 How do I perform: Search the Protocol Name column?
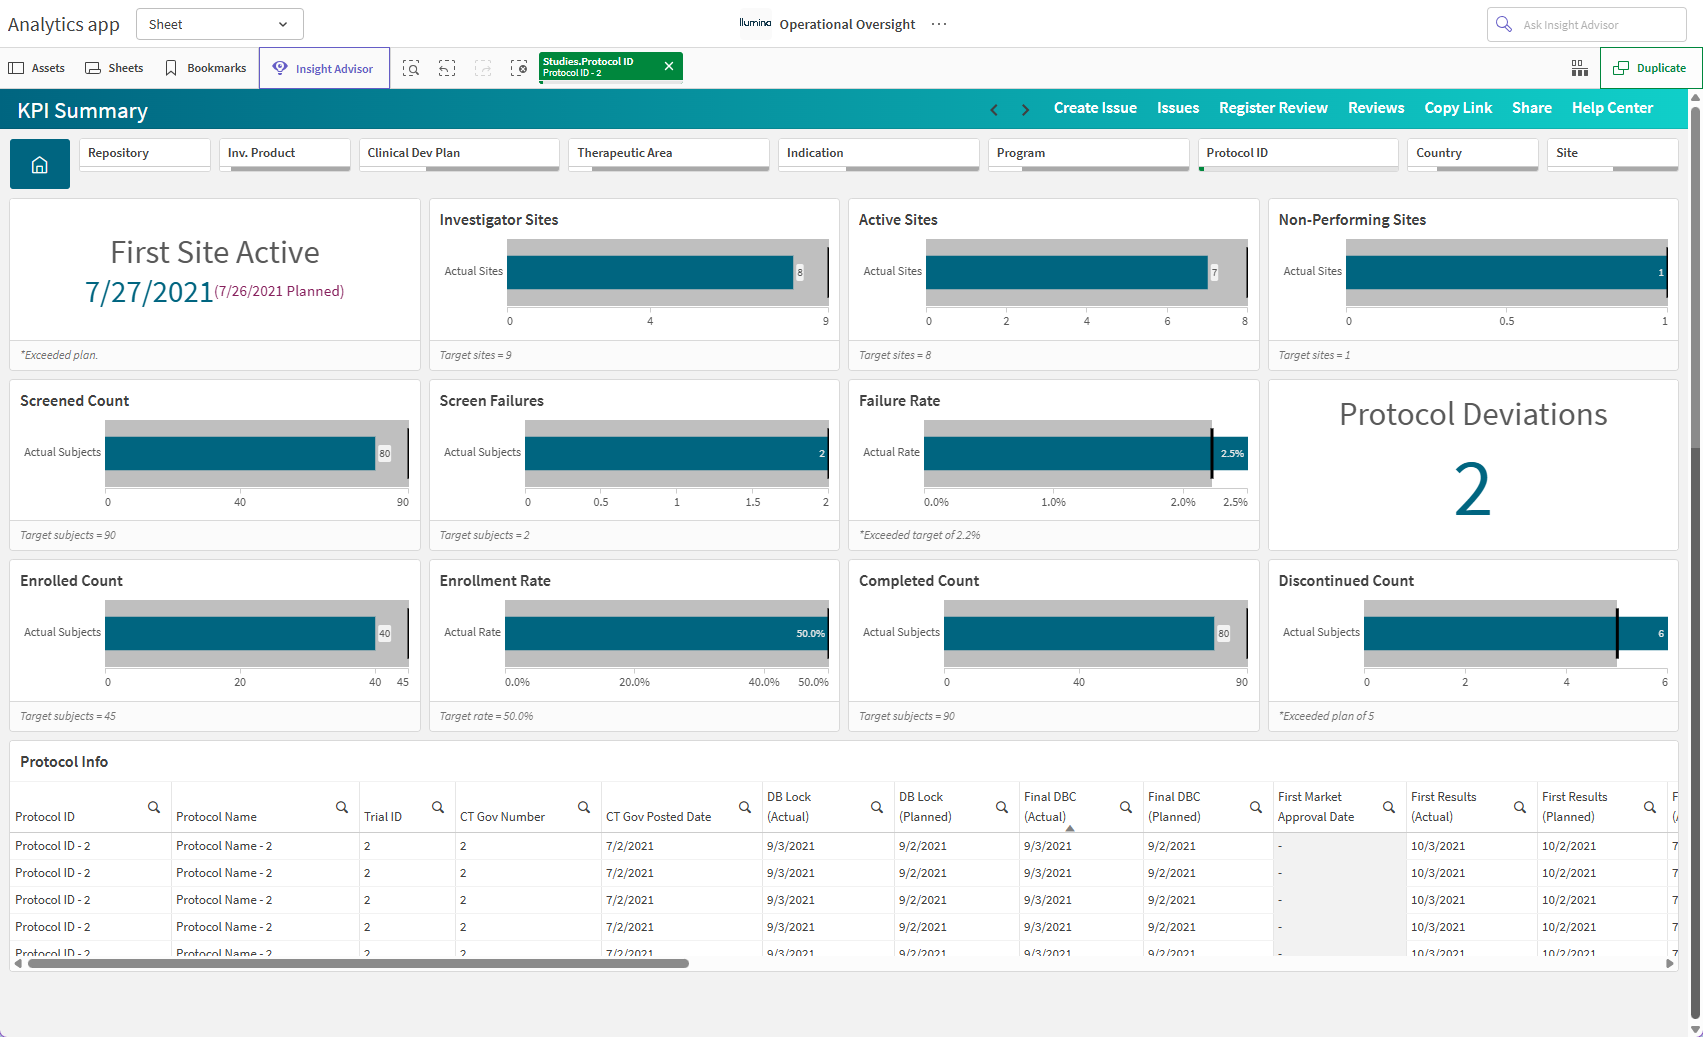(x=342, y=807)
